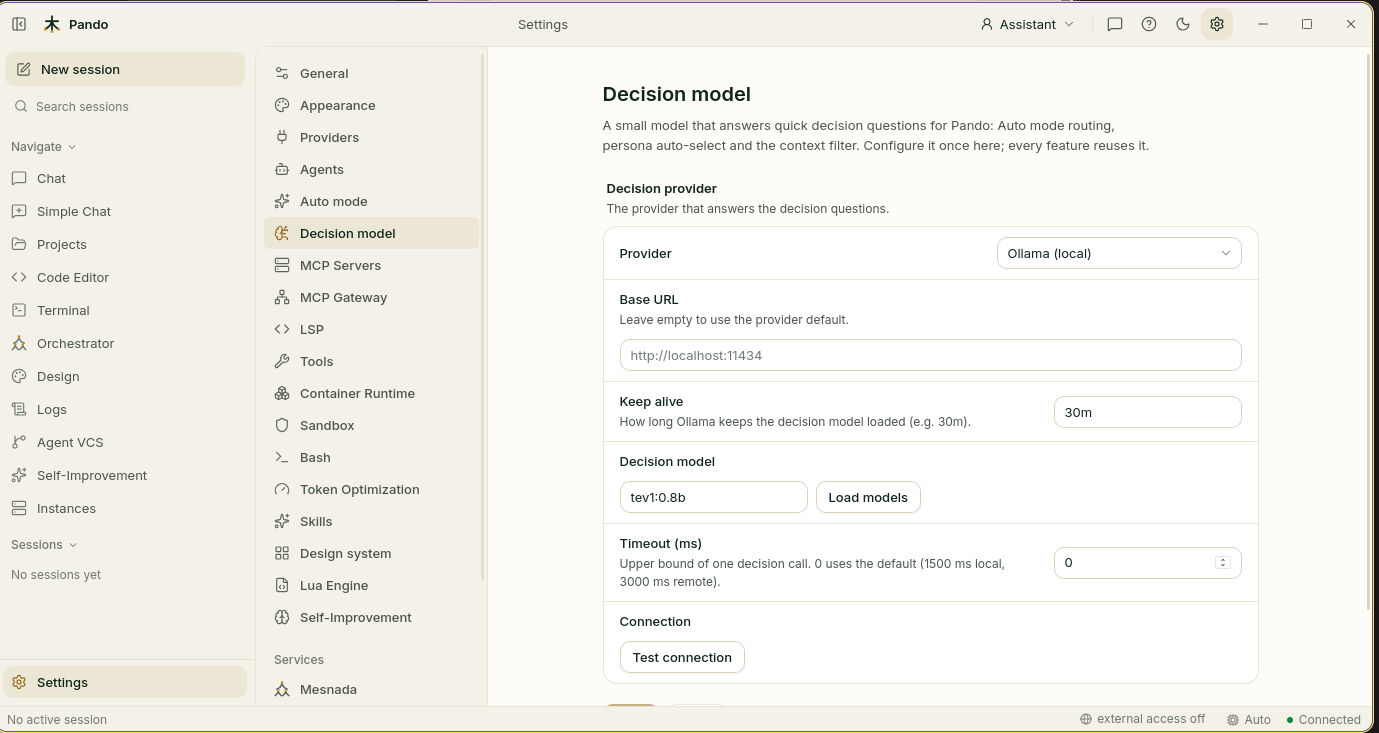Open MCP Gateway settings
The image size is (1379, 733).
pyautogui.click(x=371, y=297)
